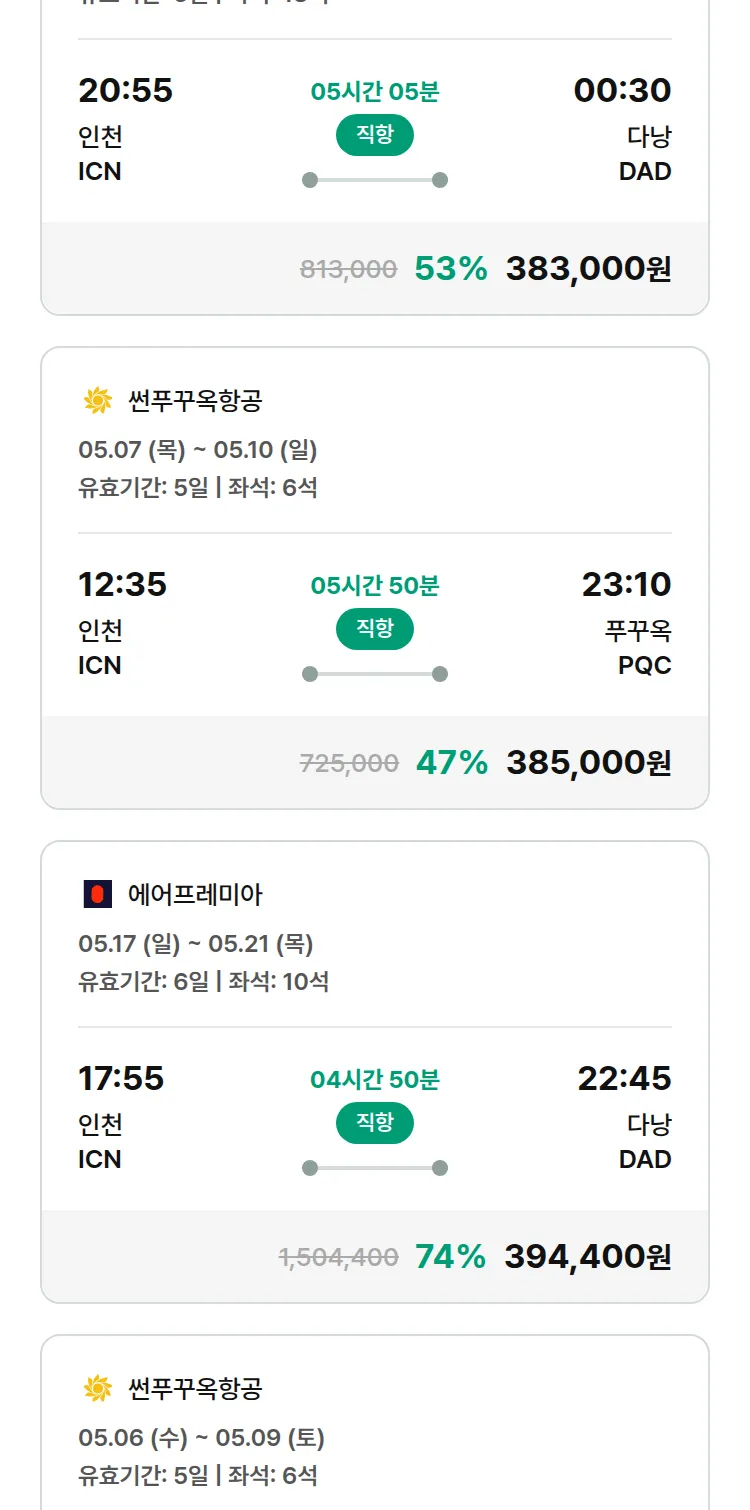The width and height of the screenshot is (750, 1510).
Task: Select the 383,000원 fare to Da Nang
Action: click(588, 268)
